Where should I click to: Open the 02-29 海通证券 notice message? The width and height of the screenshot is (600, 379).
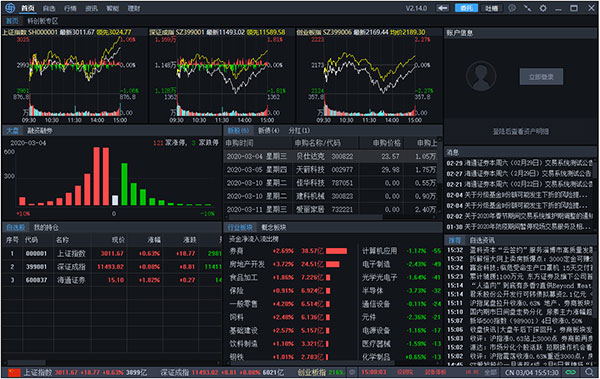519,163
